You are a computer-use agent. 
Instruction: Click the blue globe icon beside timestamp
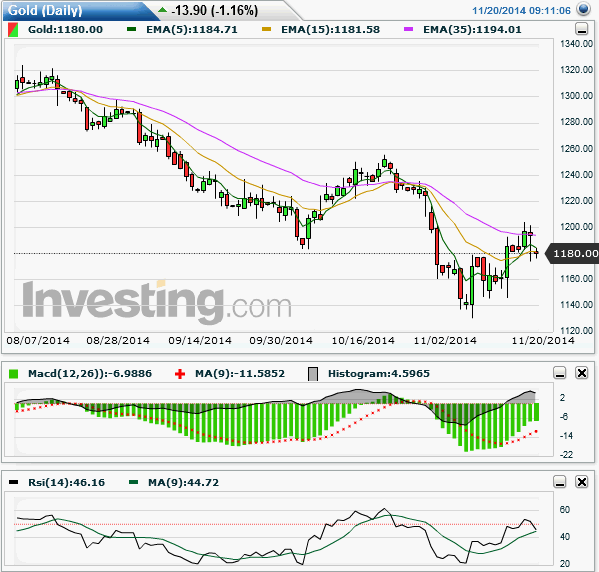583,9
